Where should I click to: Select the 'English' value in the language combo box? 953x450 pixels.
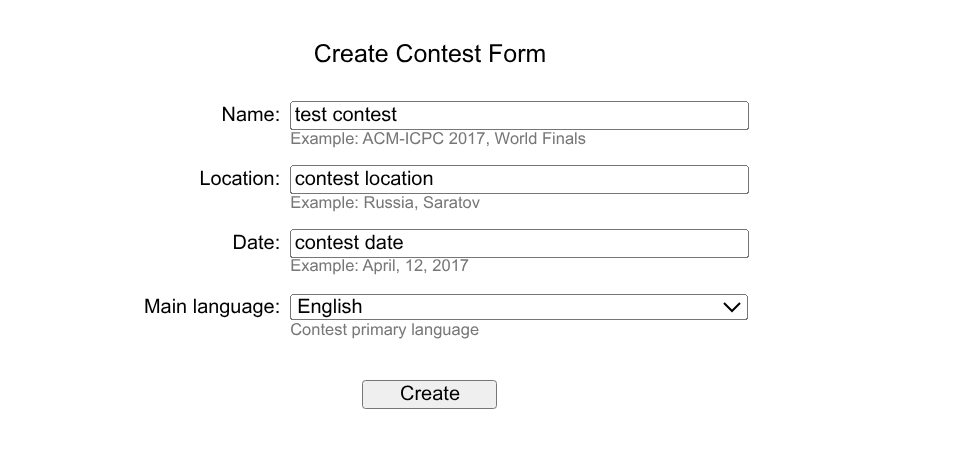click(x=330, y=307)
